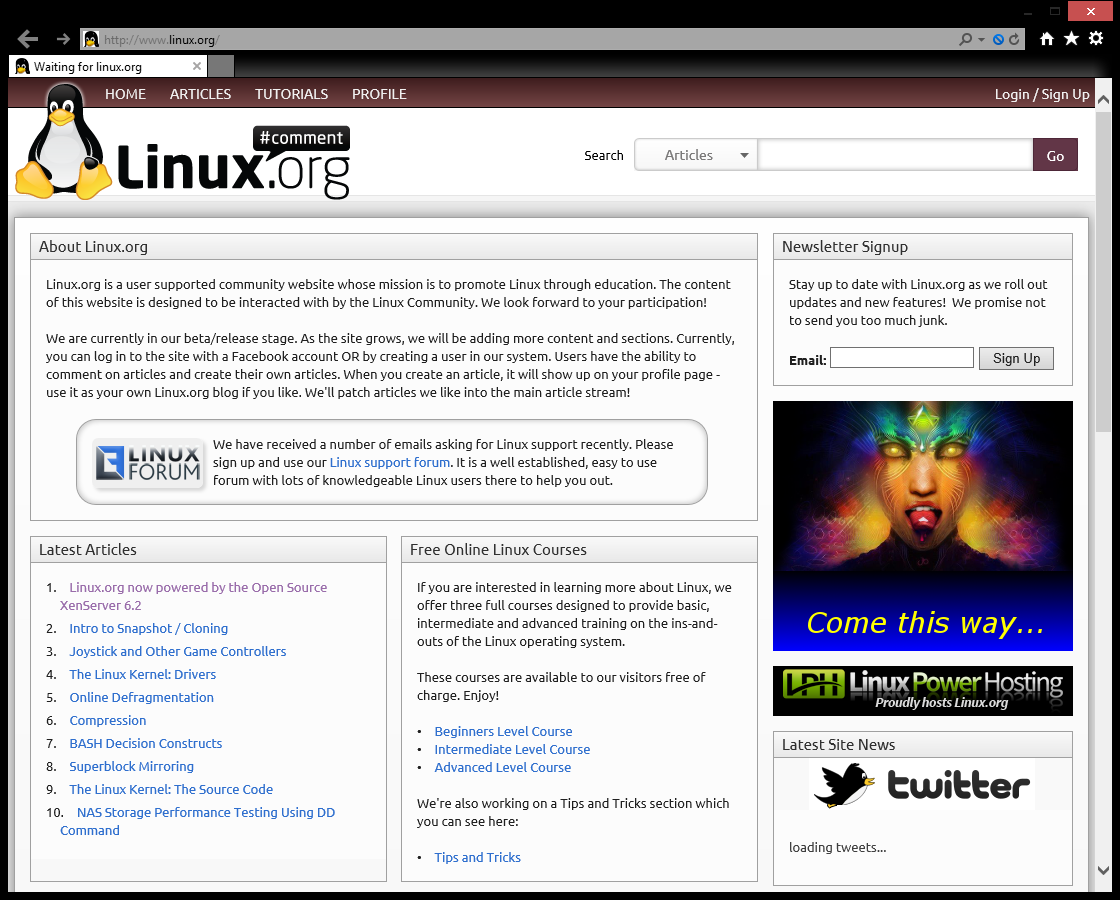1120x900 pixels.
Task: Click the newsletter Email input field
Action: [x=901, y=358]
